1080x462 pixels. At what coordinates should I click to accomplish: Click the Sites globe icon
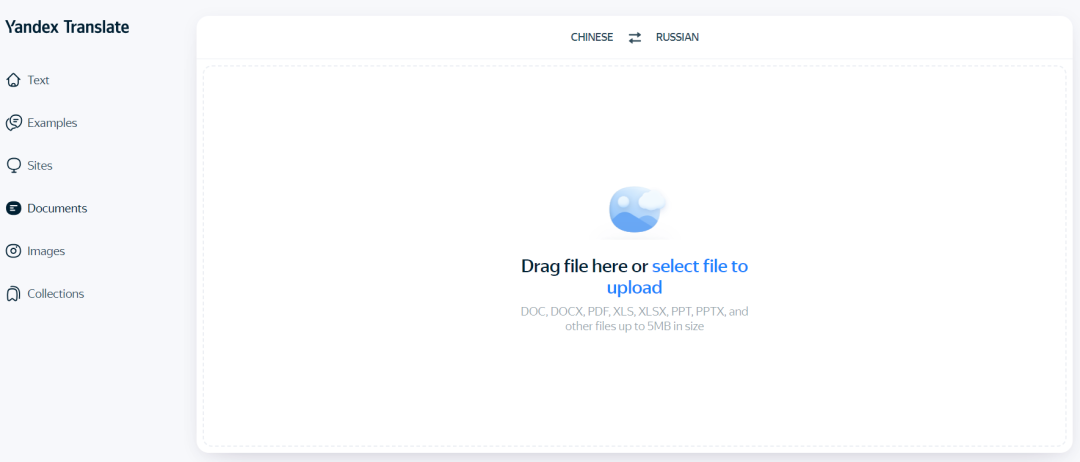[13, 166]
